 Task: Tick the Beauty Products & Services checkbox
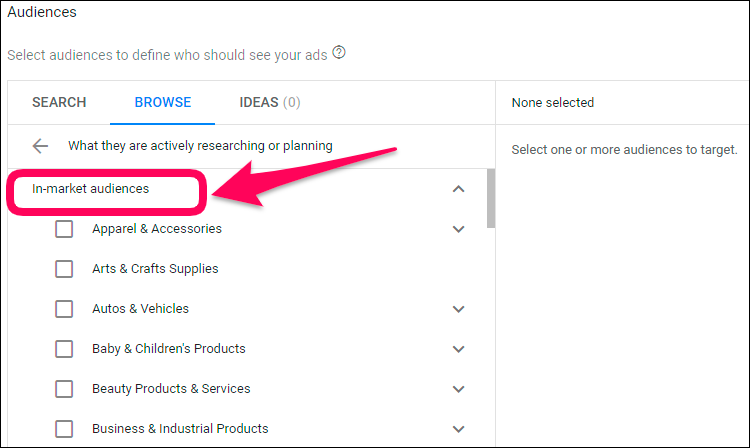64,389
